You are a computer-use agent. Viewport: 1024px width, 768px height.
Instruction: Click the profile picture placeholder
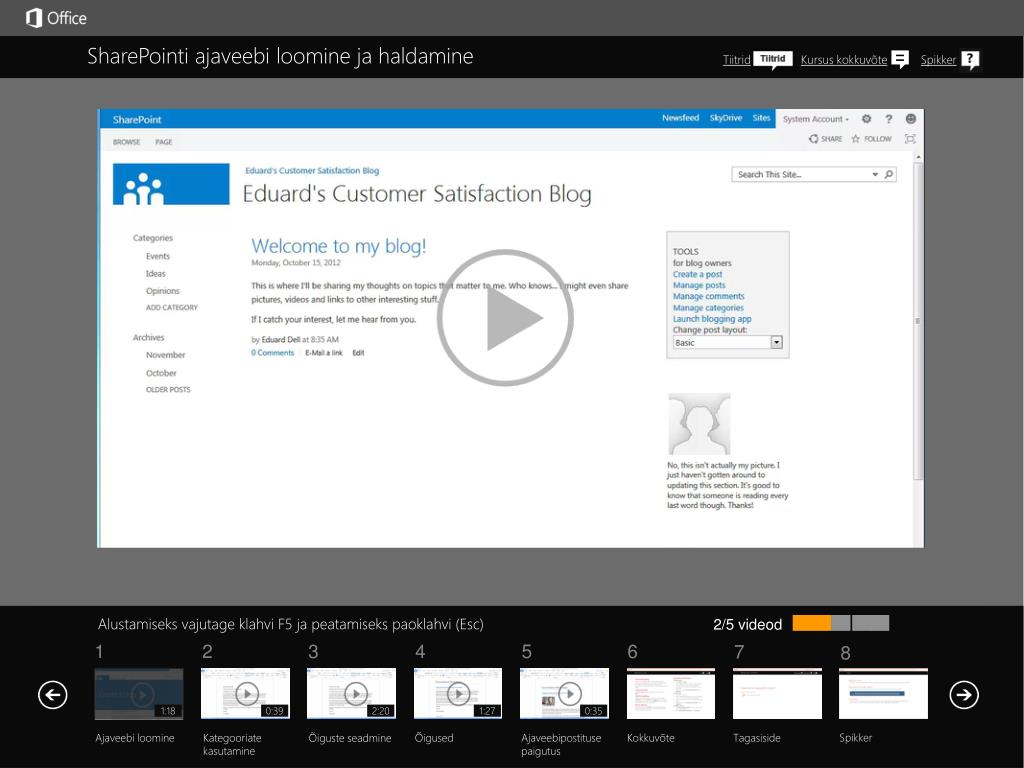click(x=699, y=424)
